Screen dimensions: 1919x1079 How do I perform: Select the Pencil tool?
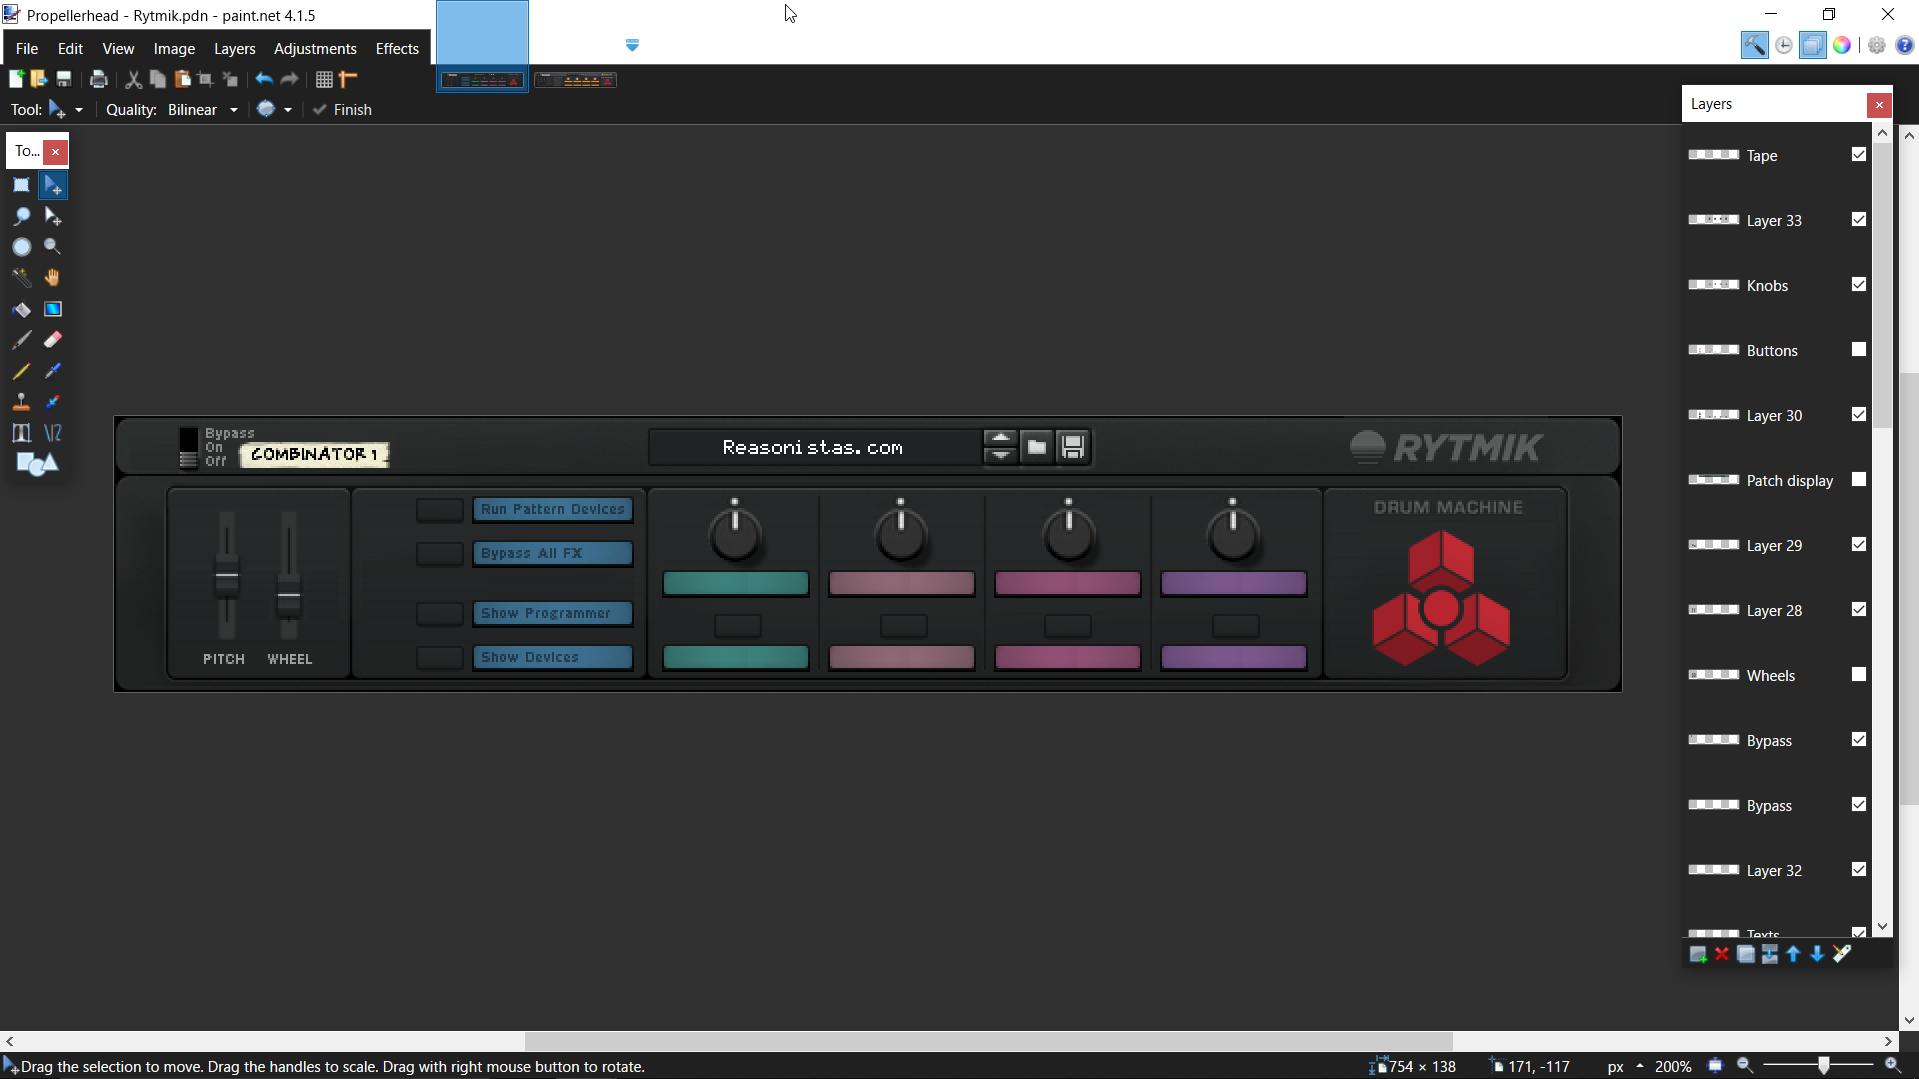(21, 371)
